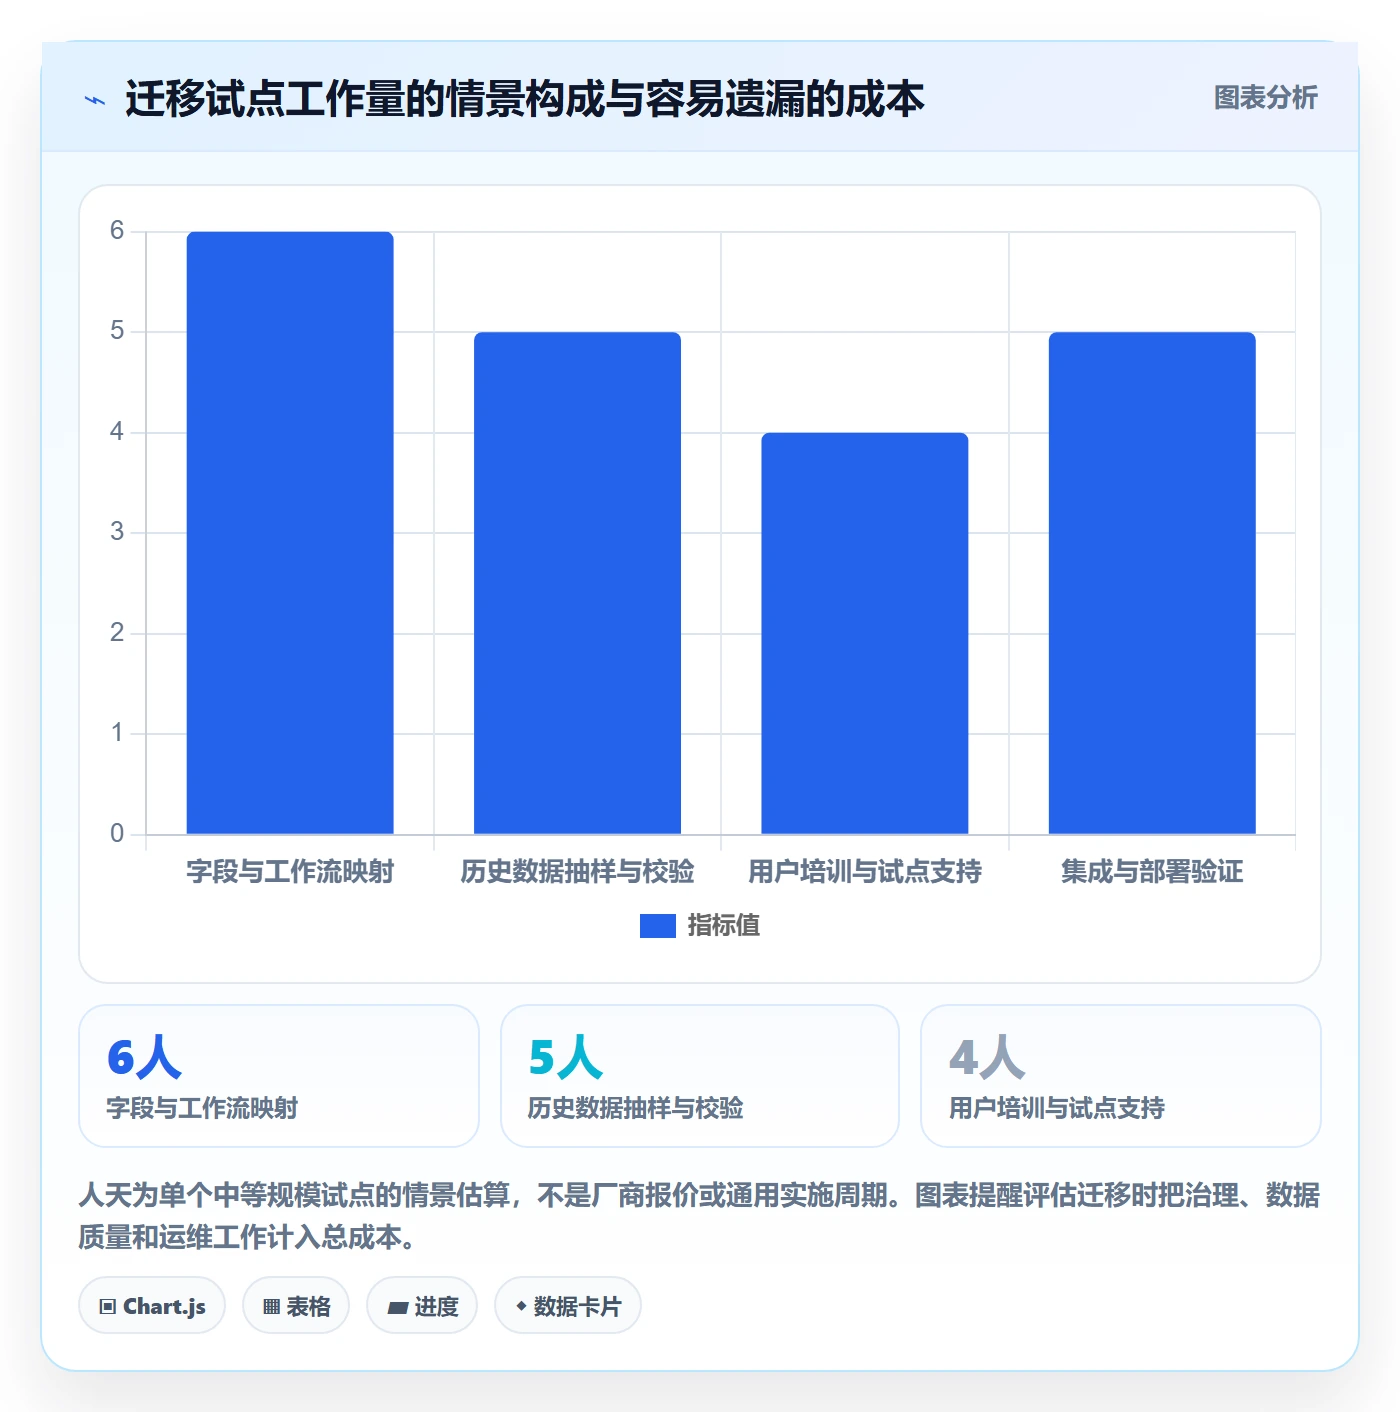Viewport: 1400px width, 1412px height.
Task: Click the 图表分析 label in header
Action: pyautogui.click(x=1265, y=98)
